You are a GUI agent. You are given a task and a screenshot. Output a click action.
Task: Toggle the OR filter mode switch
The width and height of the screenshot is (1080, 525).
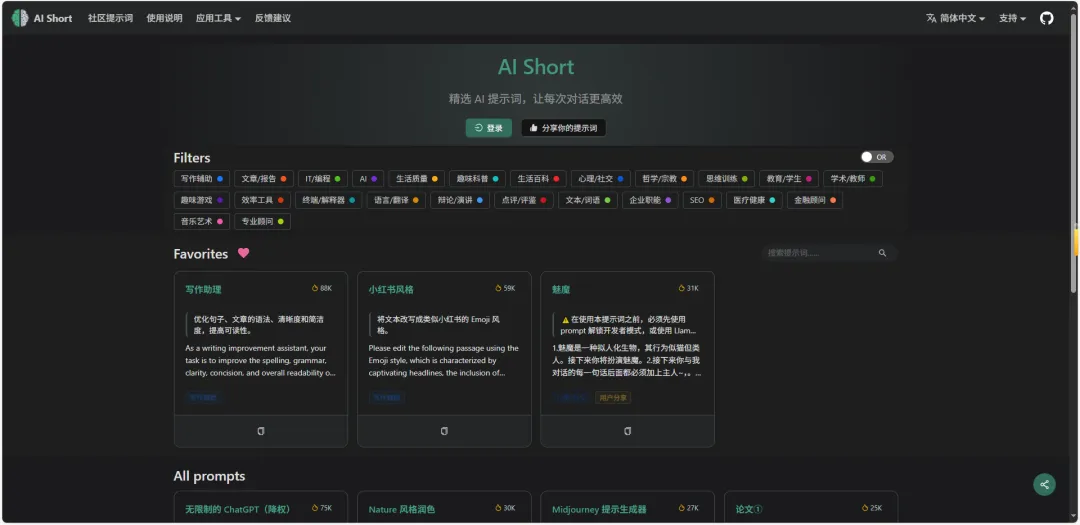(x=877, y=157)
